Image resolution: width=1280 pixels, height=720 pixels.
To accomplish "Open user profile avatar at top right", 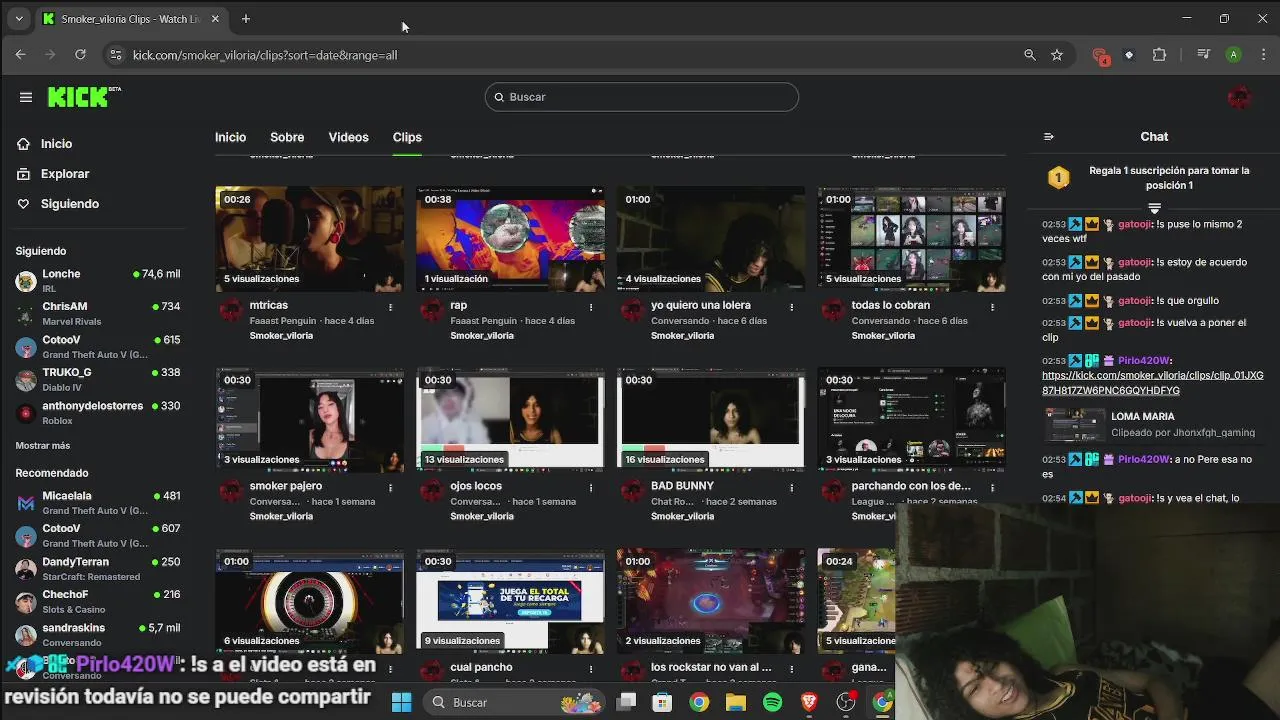I will tap(1239, 97).
